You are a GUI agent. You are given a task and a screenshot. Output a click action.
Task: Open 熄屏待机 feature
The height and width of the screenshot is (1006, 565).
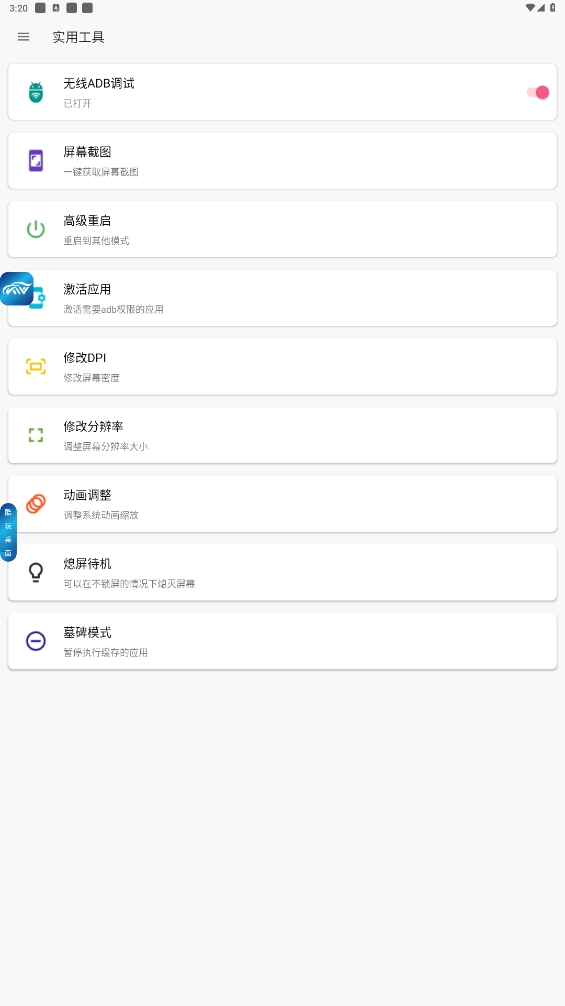click(x=282, y=572)
